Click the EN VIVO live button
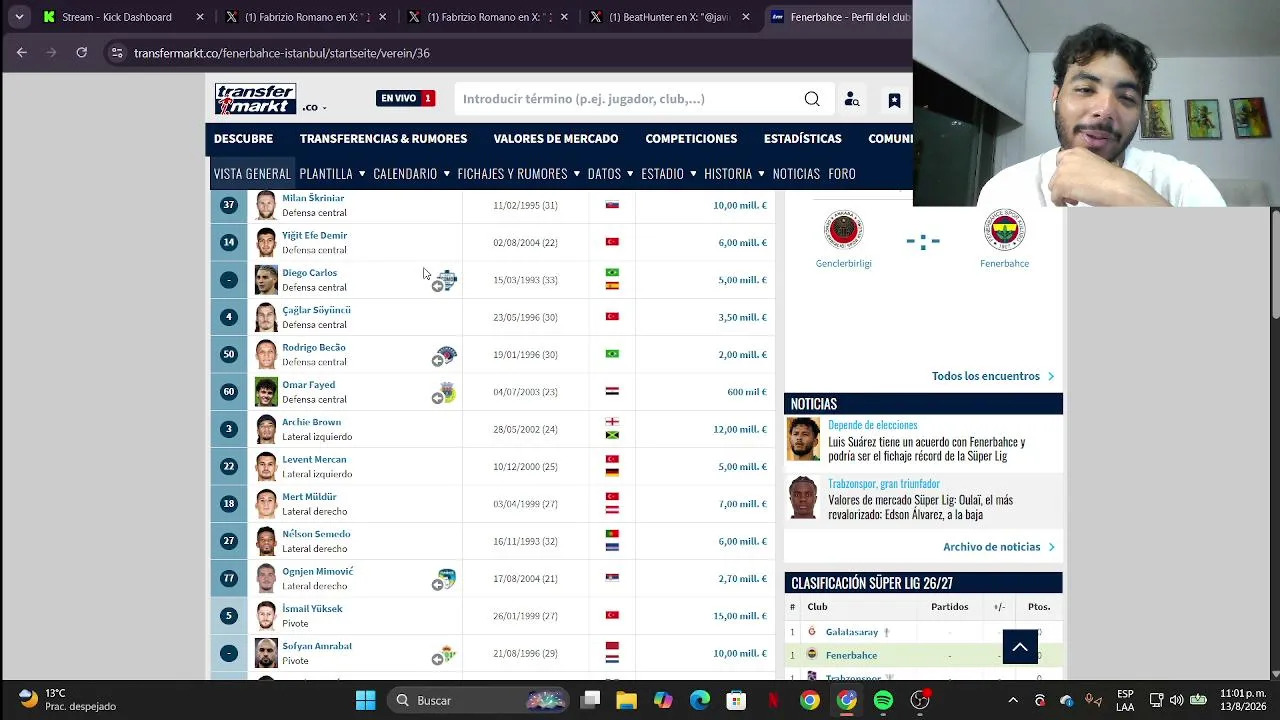Image resolution: width=1280 pixels, height=720 pixels. [x=405, y=98]
